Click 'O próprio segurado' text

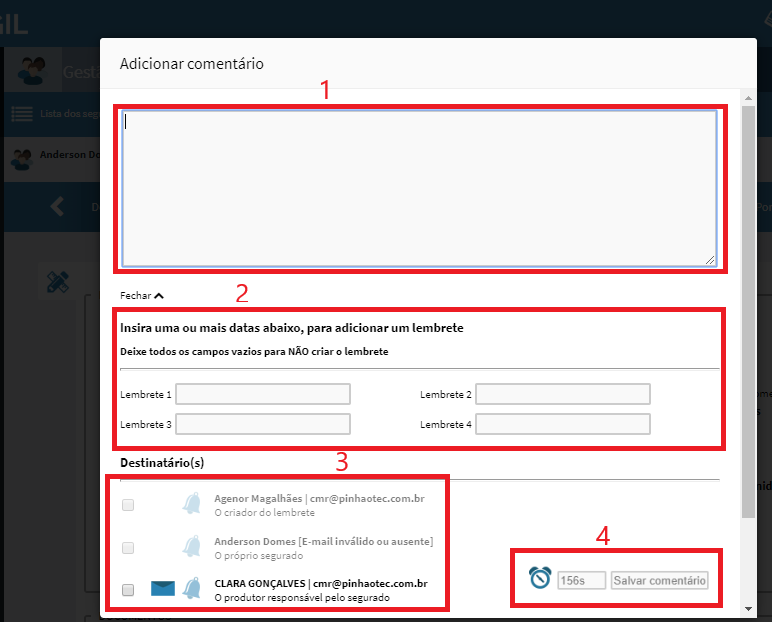[258, 556]
